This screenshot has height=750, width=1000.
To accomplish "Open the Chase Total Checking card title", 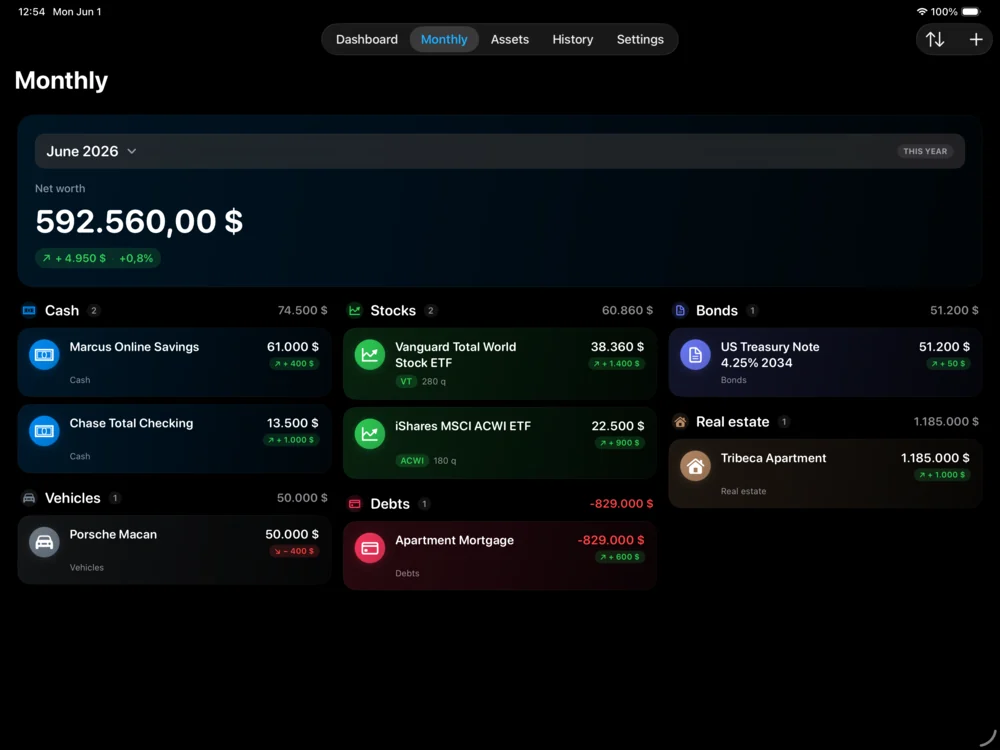I will 131,423.
